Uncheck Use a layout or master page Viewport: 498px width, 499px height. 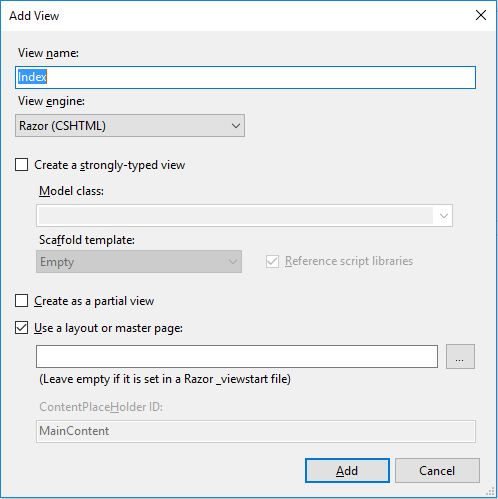[21, 328]
